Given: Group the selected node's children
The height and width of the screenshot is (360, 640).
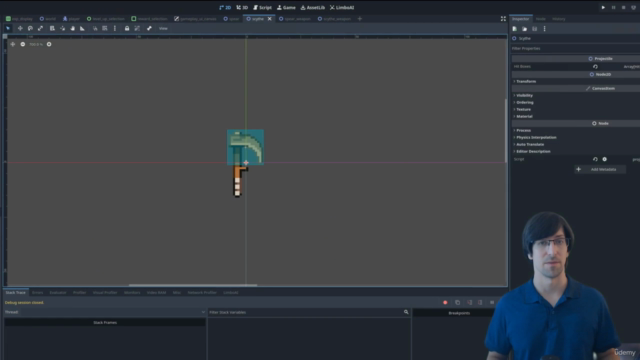Looking at the screenshot, I should [x=137, y=28].
